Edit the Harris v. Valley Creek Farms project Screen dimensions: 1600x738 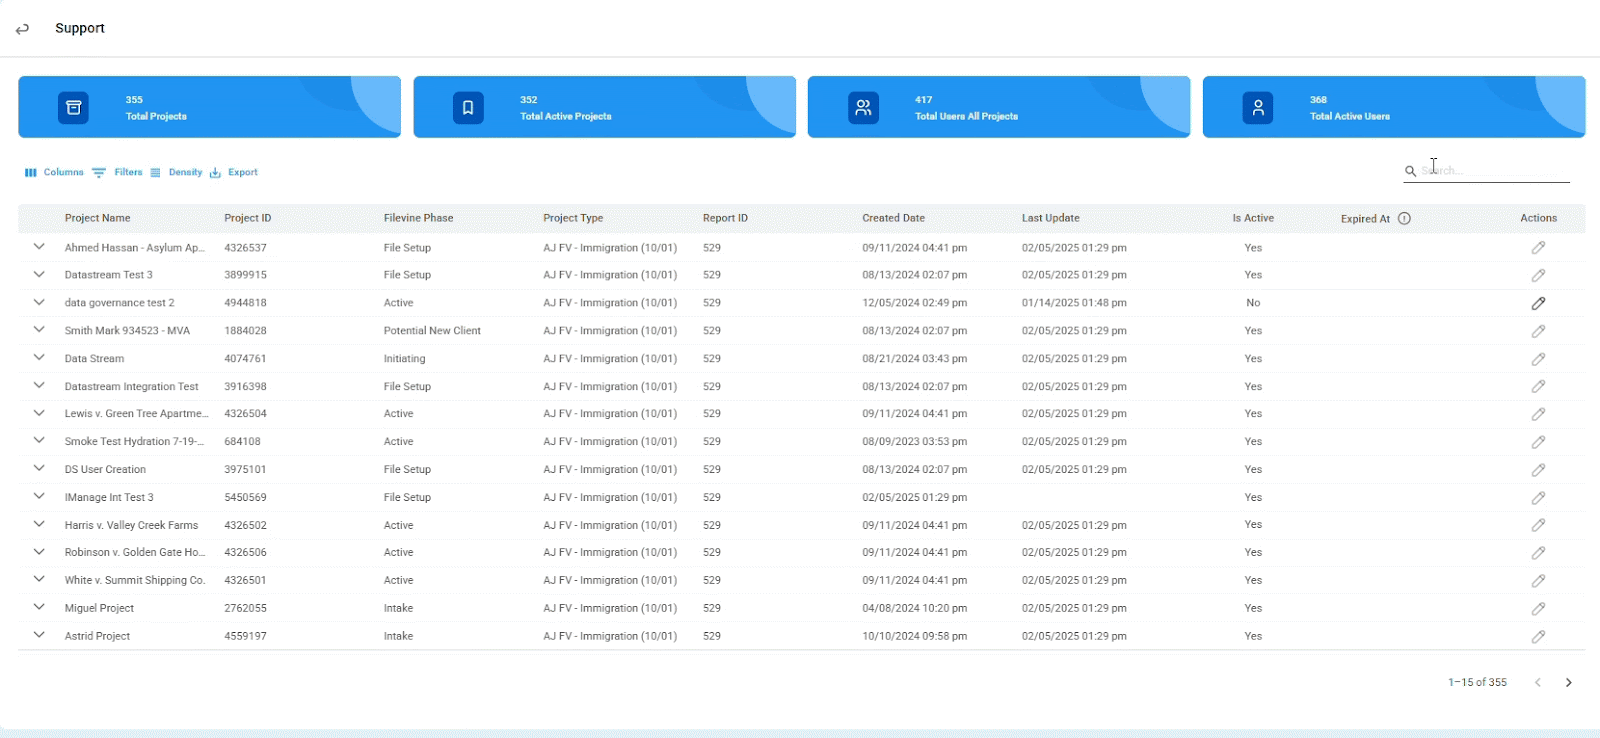point(1538,525)
